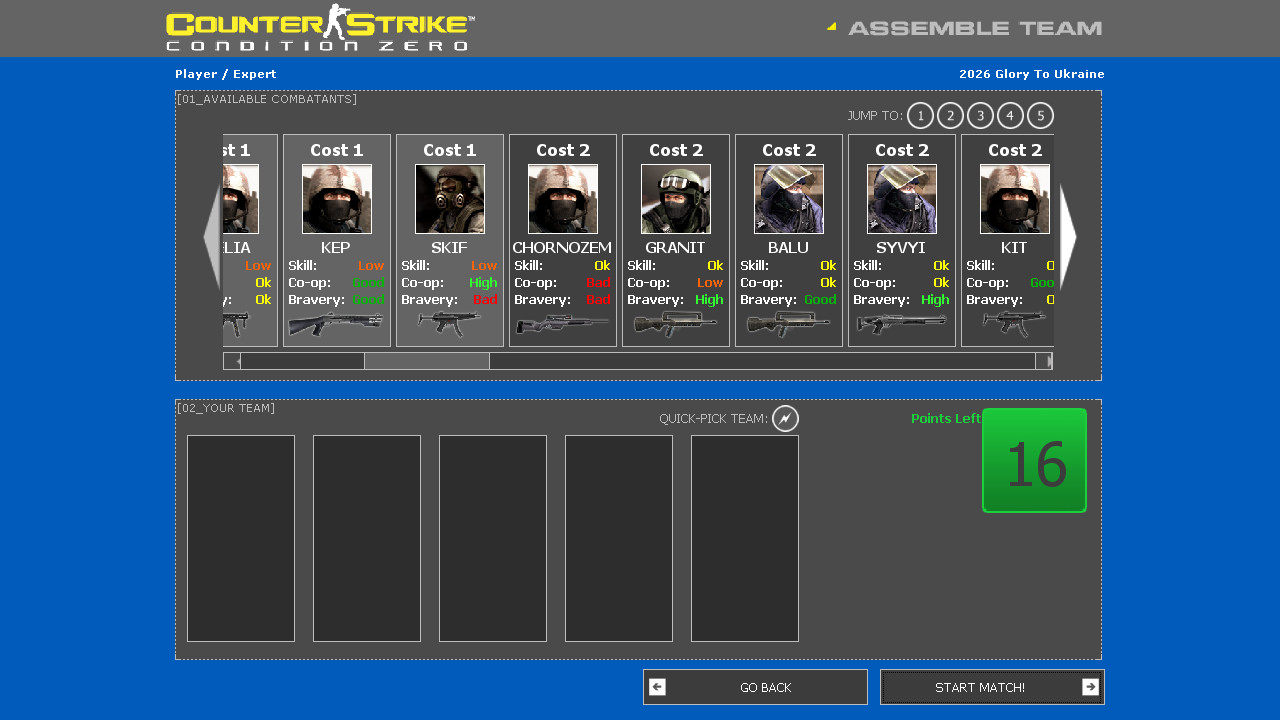Select SYVYI's weapon icon
This screenshot has width=1280, height=720.
click(x=901, y=324)
